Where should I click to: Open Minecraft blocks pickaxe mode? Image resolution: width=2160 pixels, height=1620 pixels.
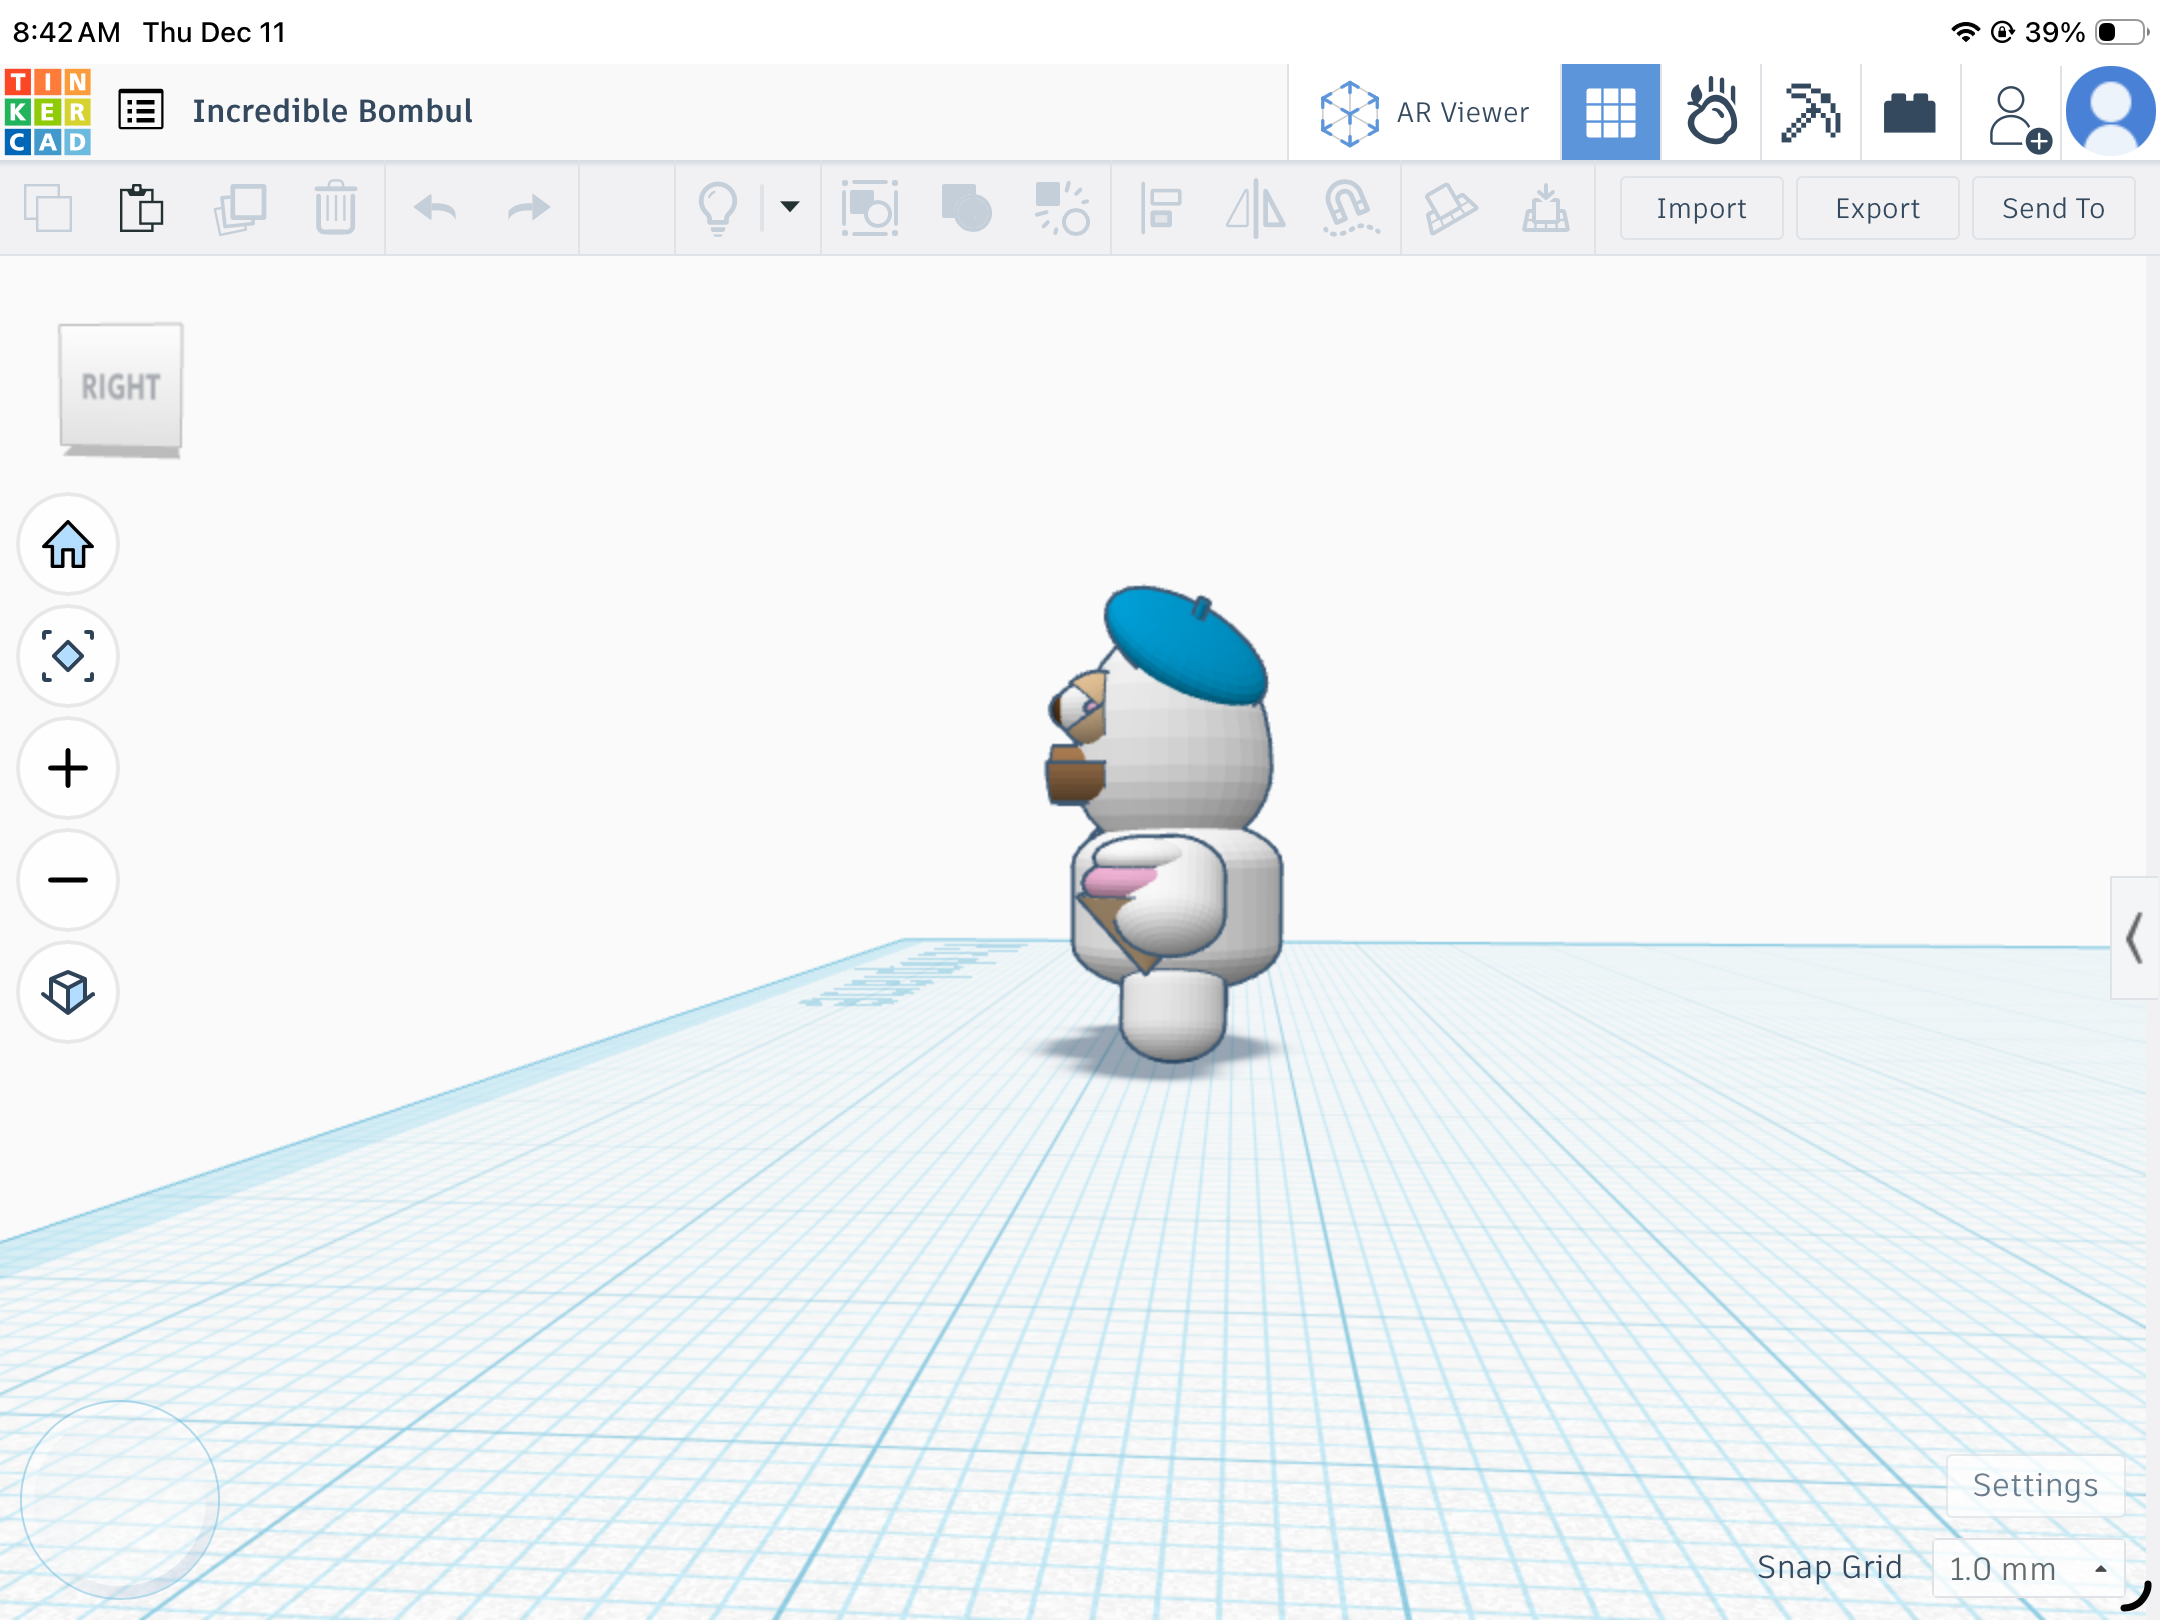pos(1811,112)
